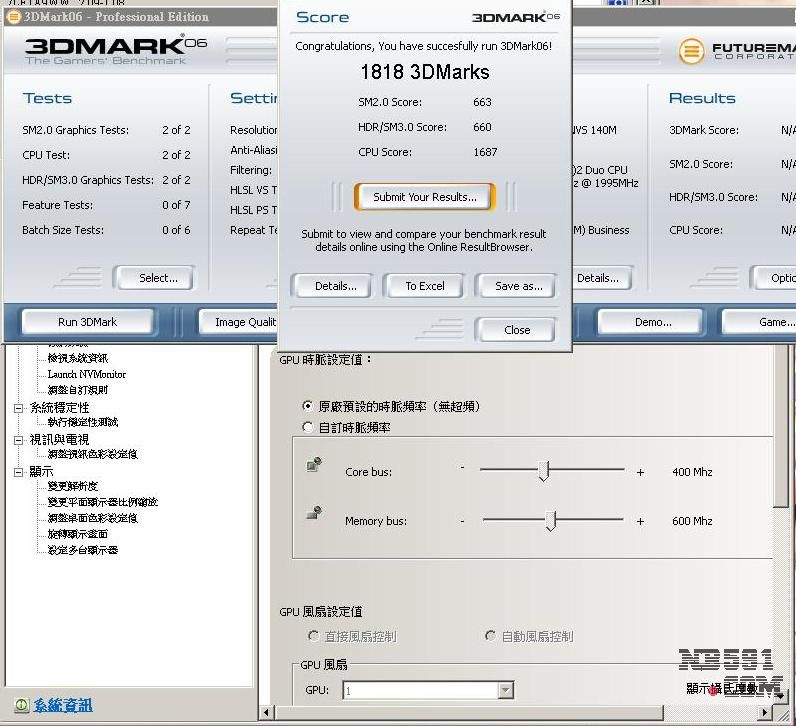Viewport: 796px width, 726px height.
Task: Click the horizontal scrollbar right arrow
Action: pos(766,712)
